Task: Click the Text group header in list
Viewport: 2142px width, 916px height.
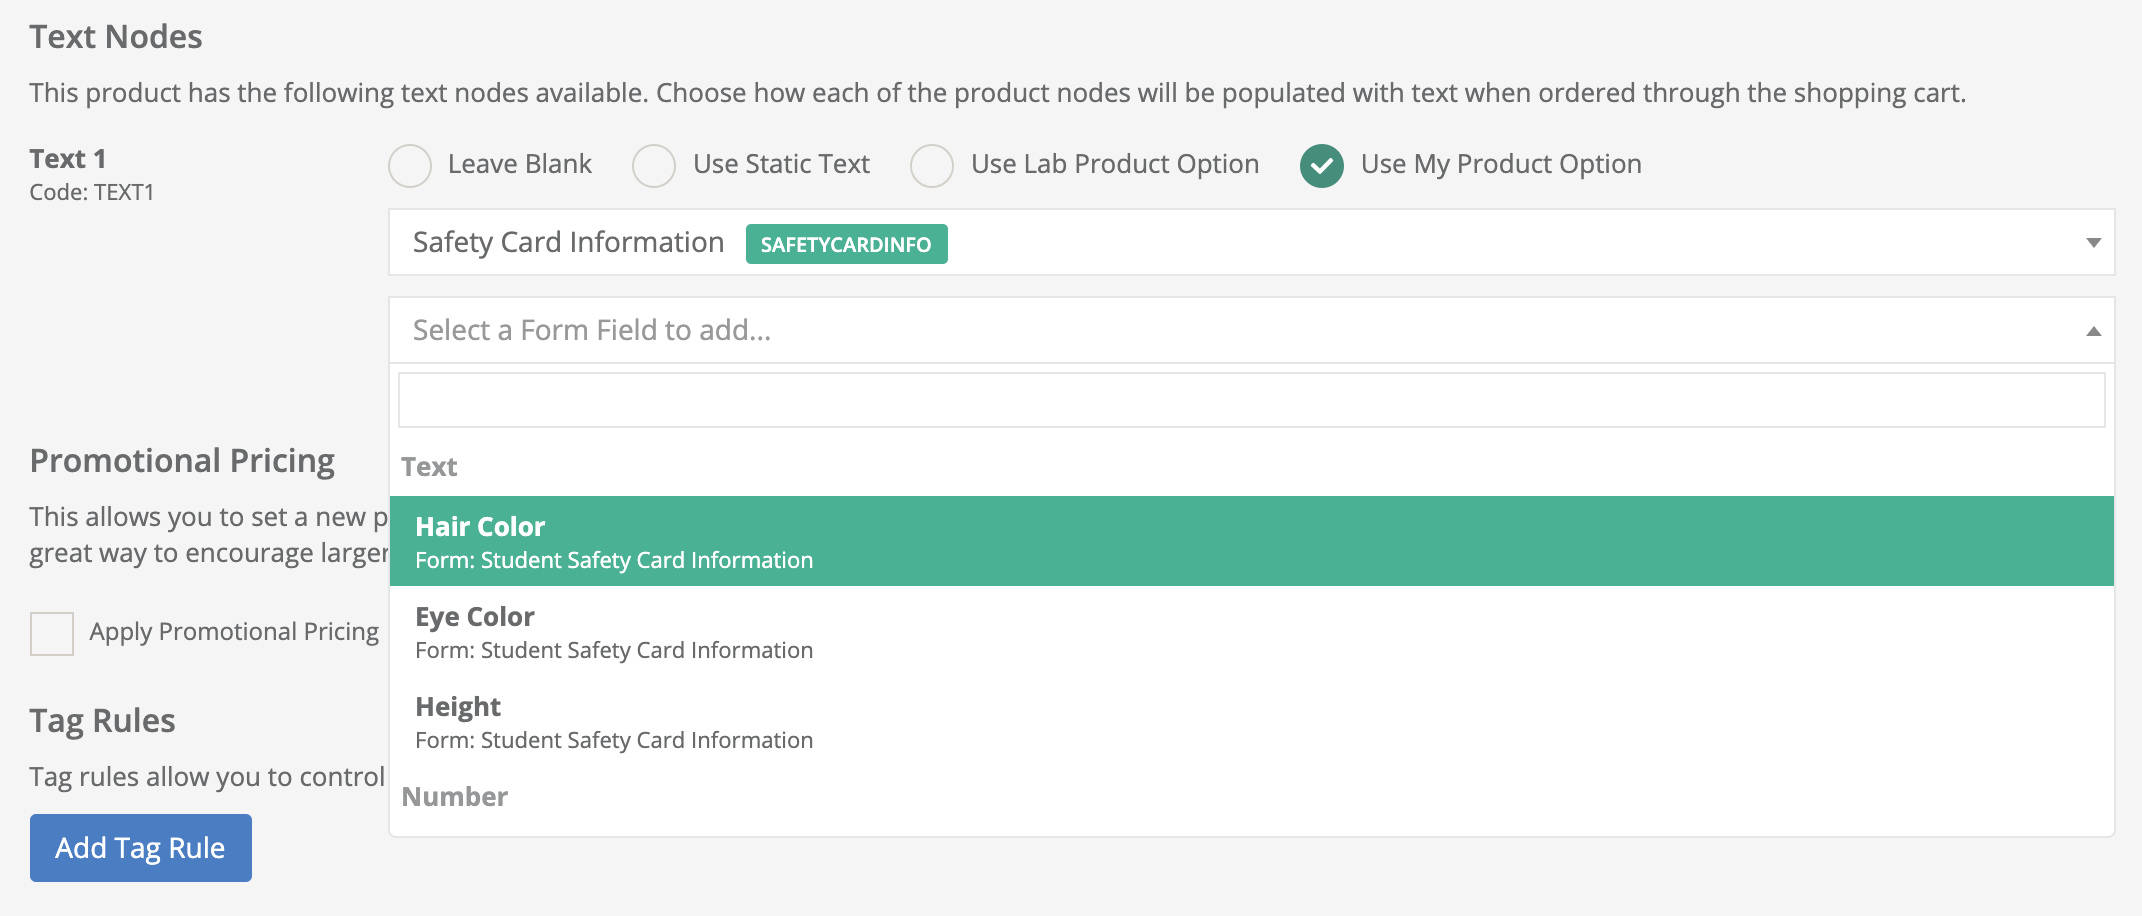Action: click(x=429, y=467)
